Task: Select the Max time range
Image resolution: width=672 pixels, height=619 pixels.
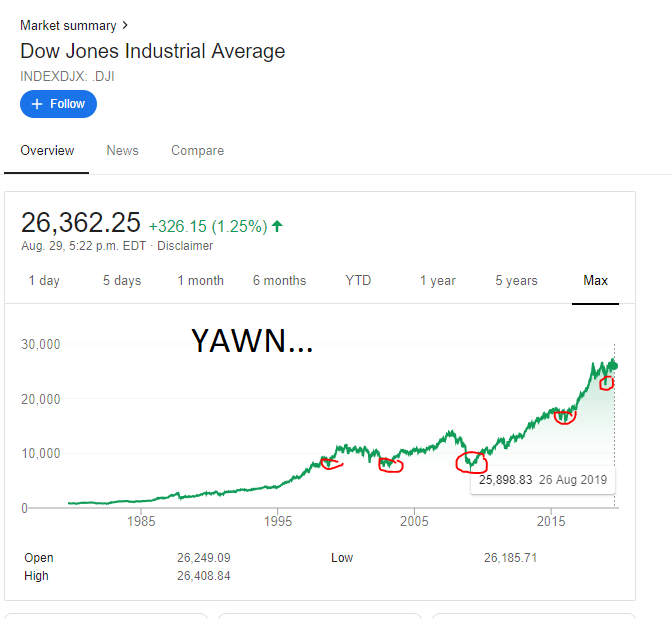Action: [595, 281]
